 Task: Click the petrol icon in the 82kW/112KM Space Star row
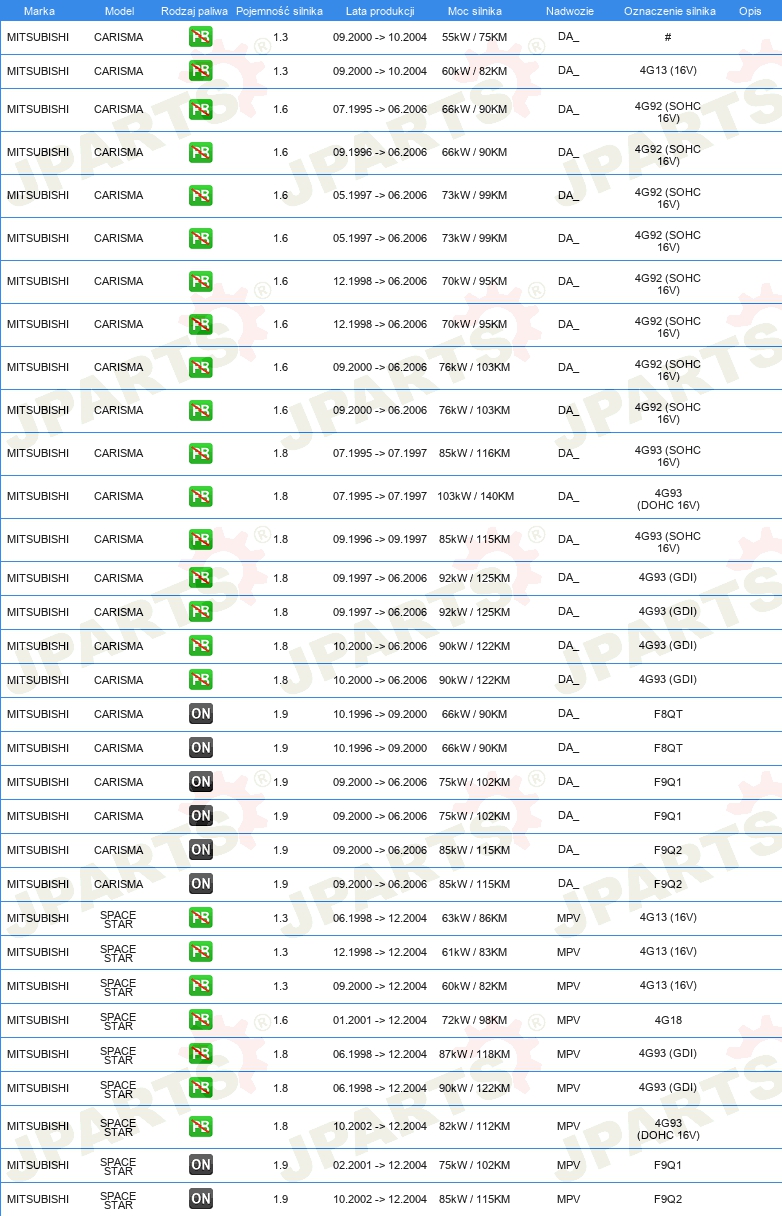point(201,1127)
